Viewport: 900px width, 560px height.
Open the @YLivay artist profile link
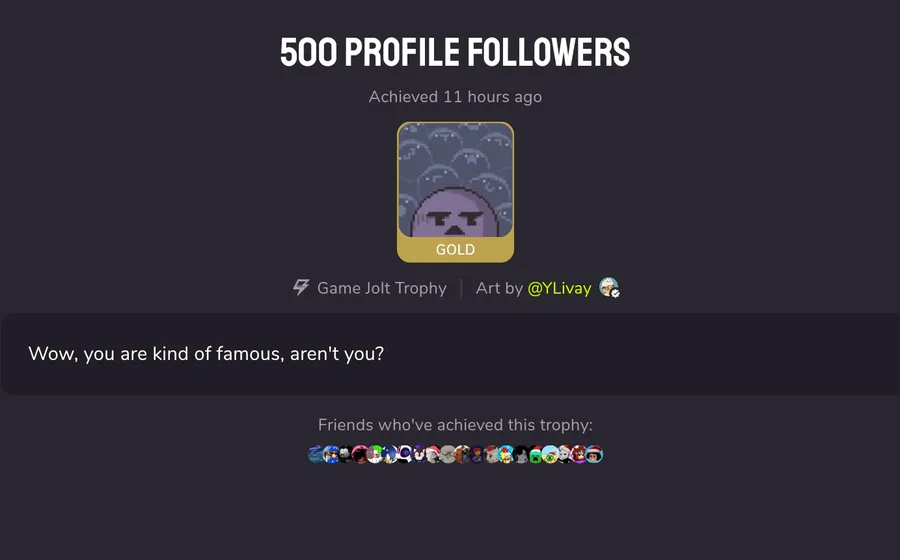559,288
